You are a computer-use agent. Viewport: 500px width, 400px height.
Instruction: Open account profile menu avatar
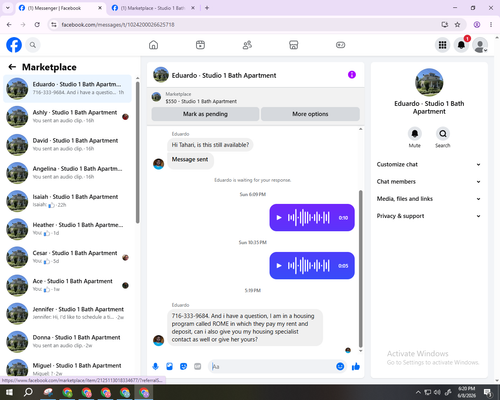pyautogui.click(x=480, y=45)
